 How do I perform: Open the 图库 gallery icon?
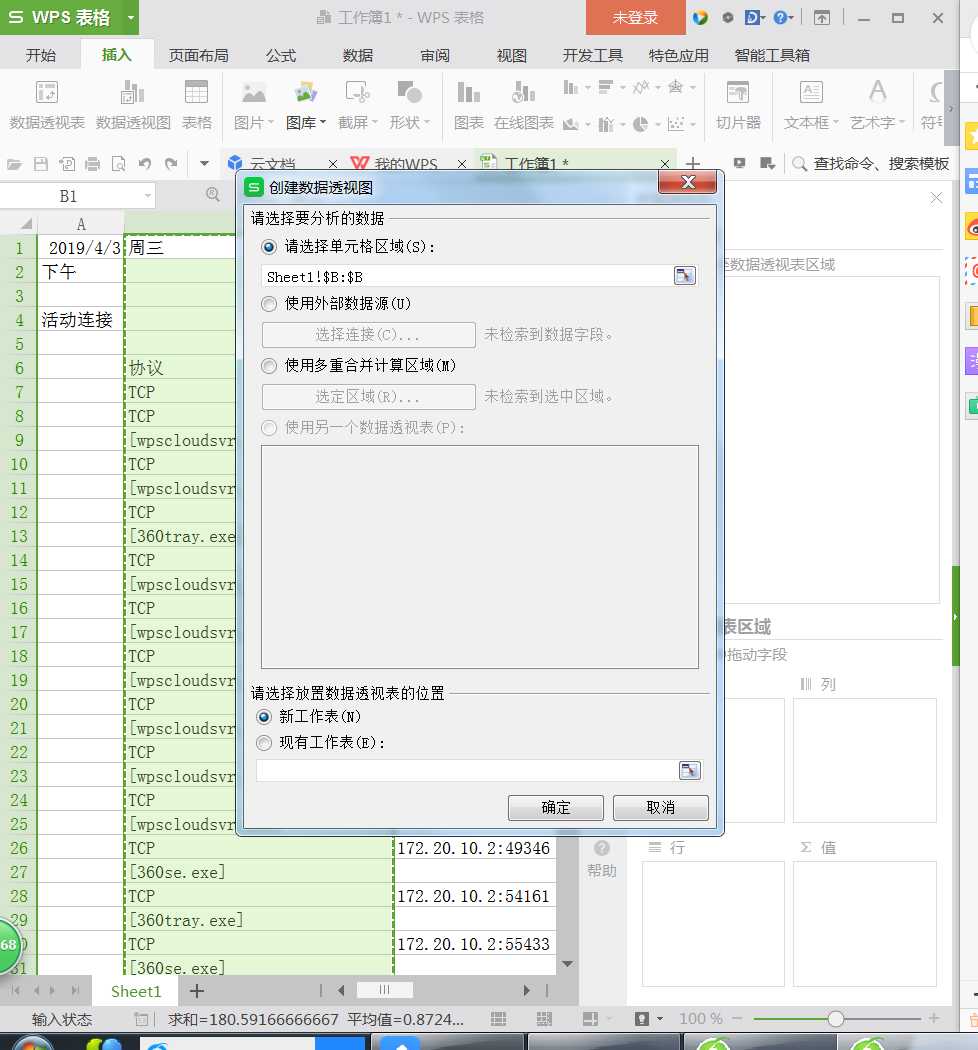point(305,93)
